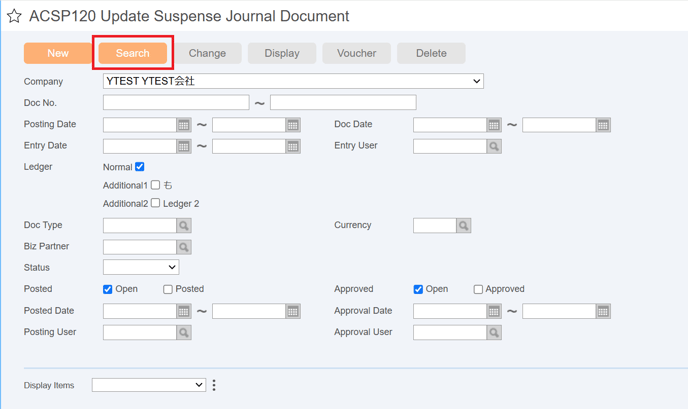The height and width of the screenshot is (409, 688).
Task: Check the Approved checkbox
Action: (478, 289)
